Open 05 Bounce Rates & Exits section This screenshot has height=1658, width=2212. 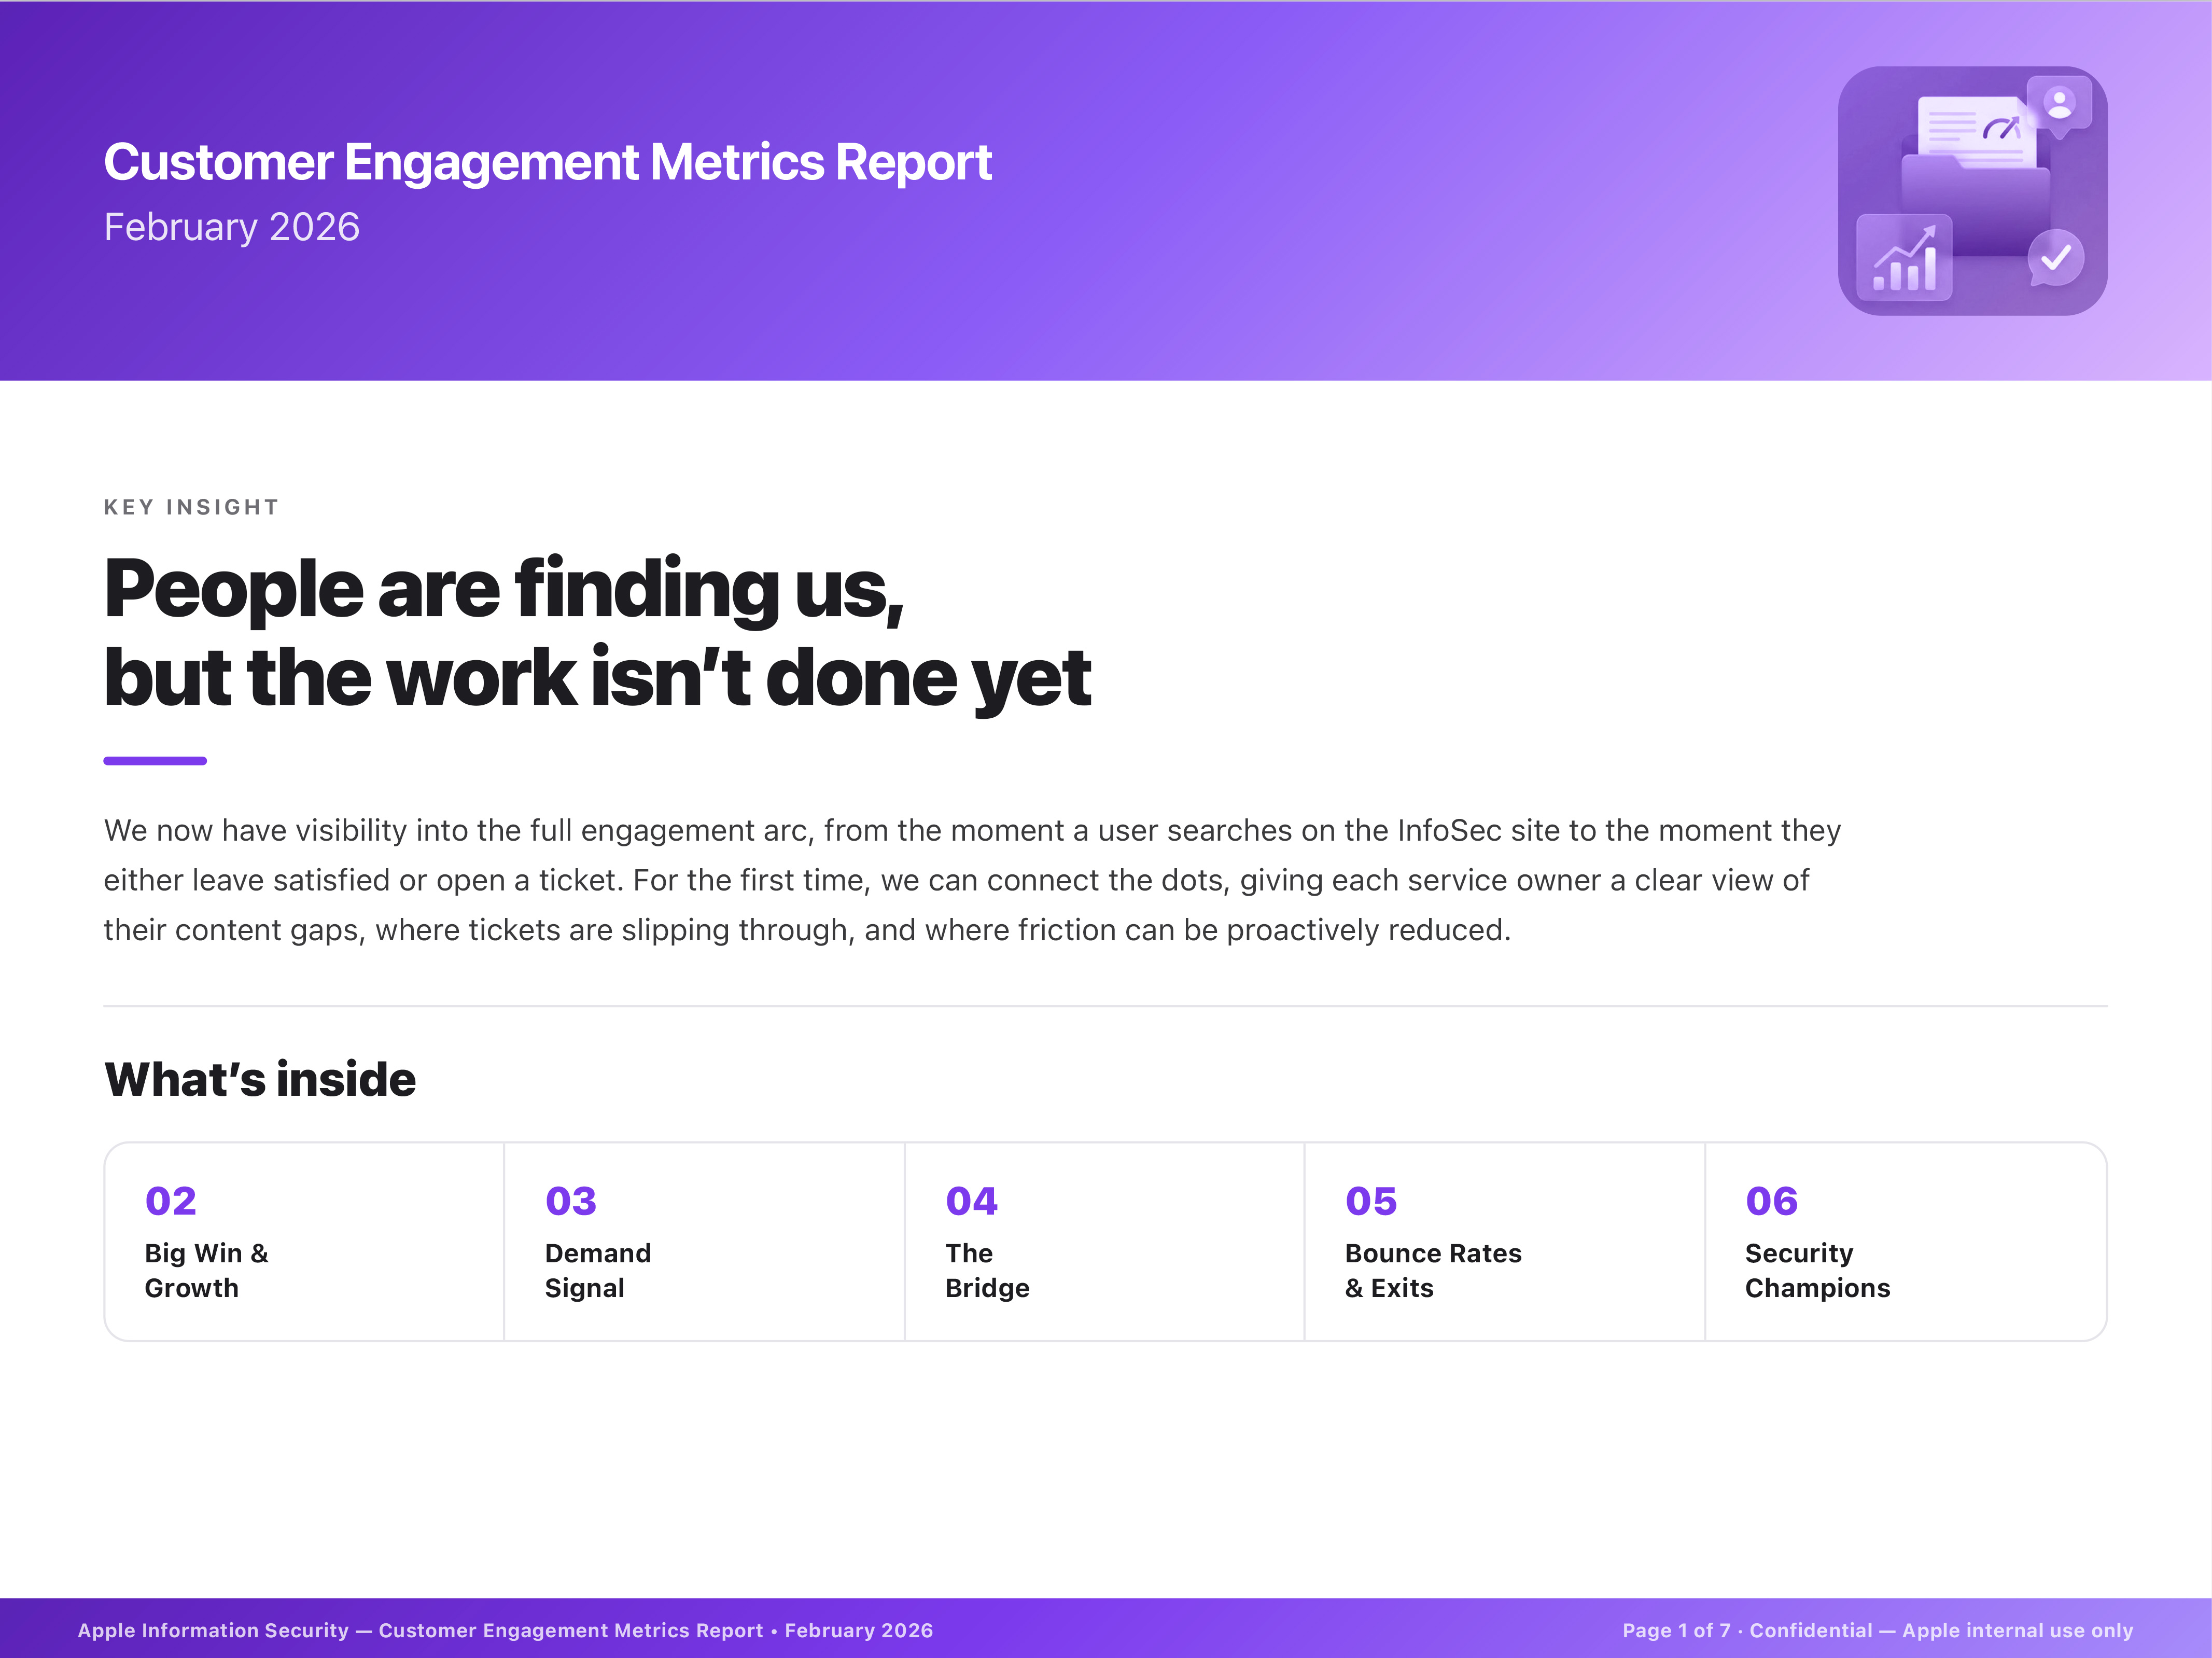click(1504, 1241)
